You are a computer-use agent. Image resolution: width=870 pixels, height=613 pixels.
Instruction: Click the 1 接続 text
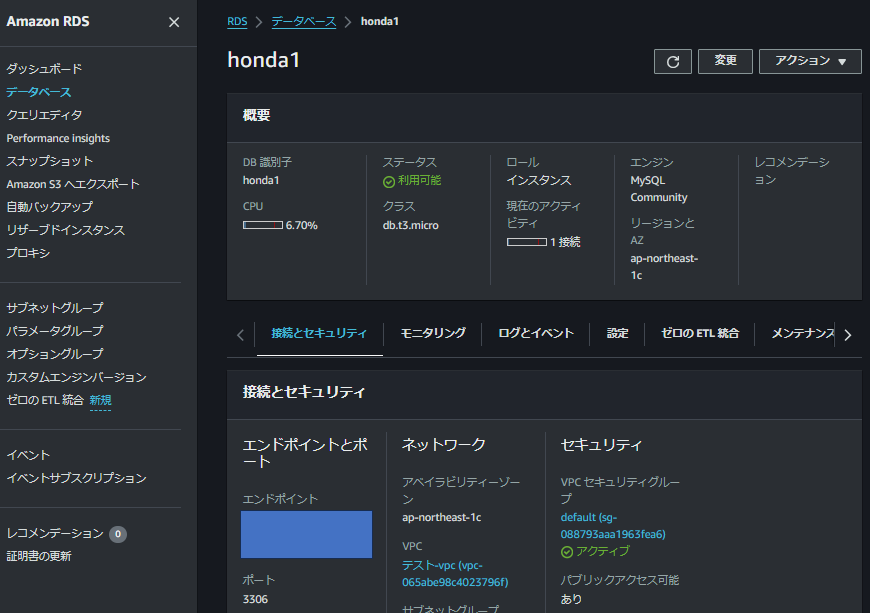565,242
